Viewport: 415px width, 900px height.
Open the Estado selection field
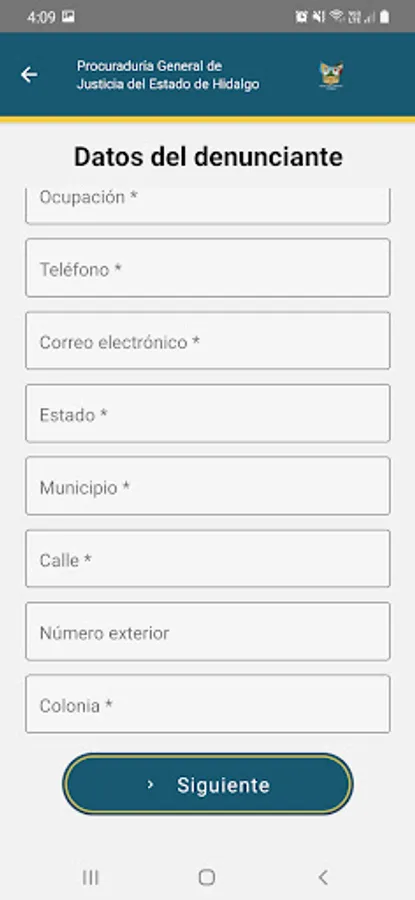(208, 413)
